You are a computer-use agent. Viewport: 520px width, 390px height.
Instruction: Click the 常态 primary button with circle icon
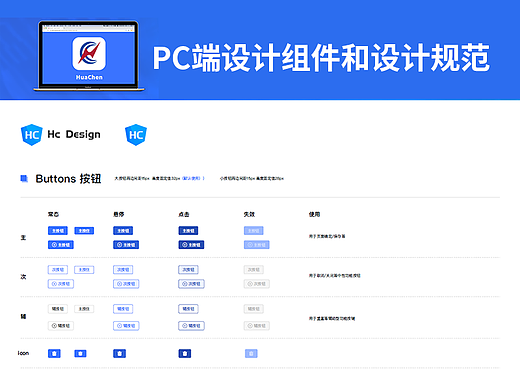tap(61, 245)
